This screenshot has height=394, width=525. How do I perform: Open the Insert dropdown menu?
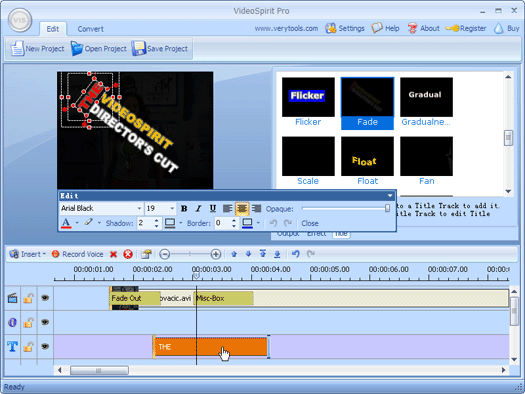point(27,254)
